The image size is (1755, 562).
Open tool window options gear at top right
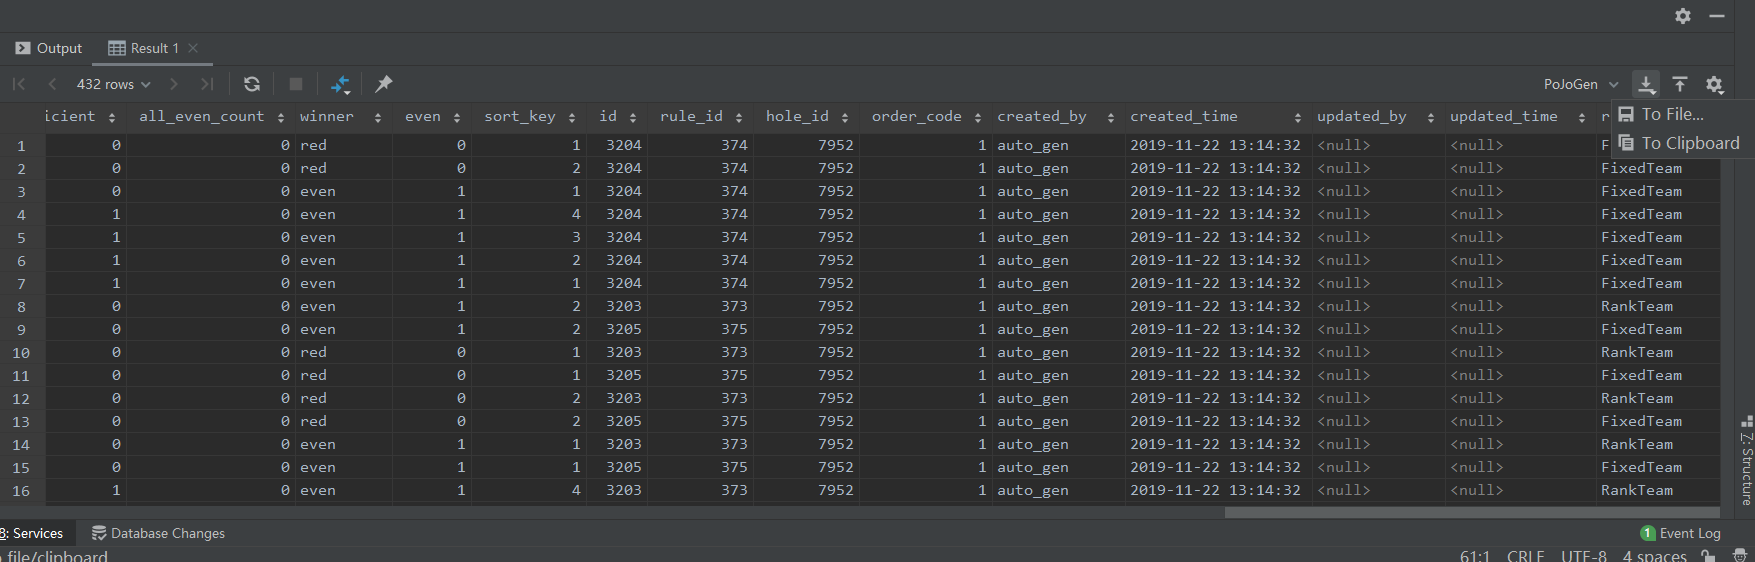pos(1683,16)
